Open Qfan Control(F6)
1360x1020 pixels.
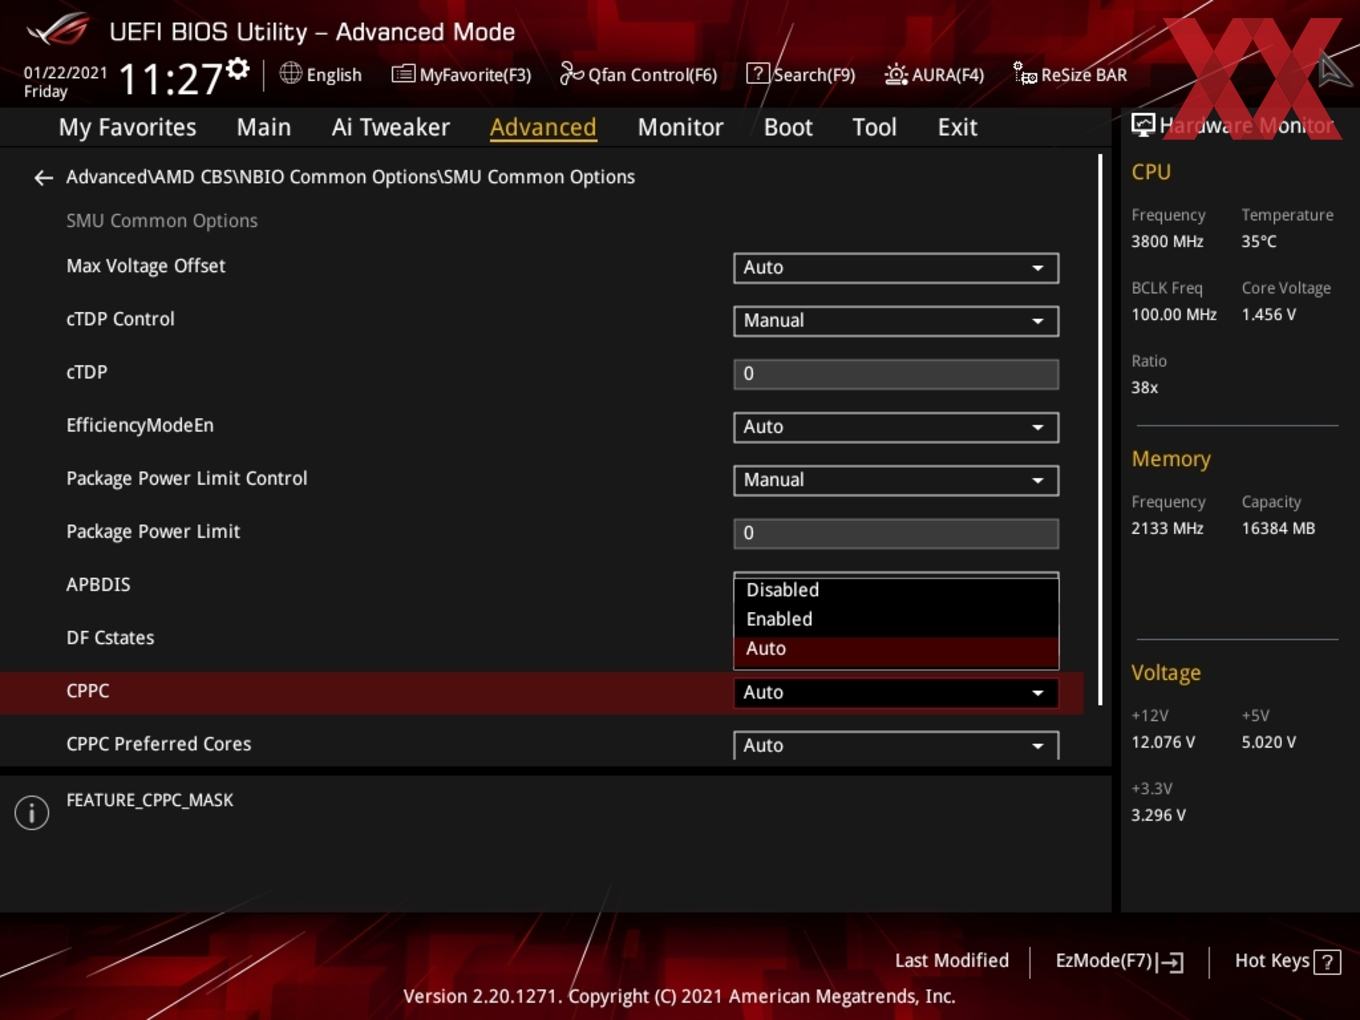point(638,74)
